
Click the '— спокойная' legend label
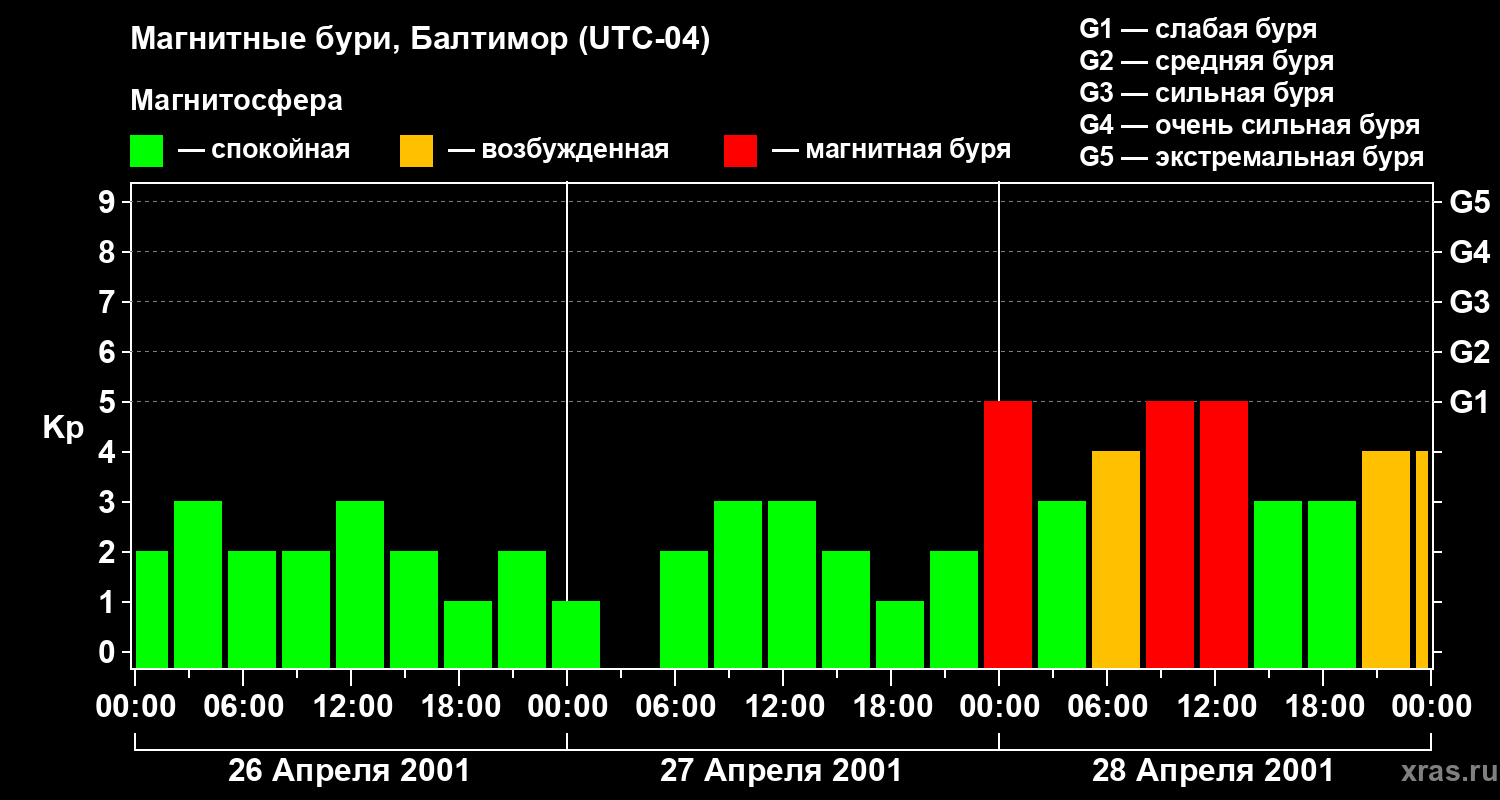tap(264, 150)
